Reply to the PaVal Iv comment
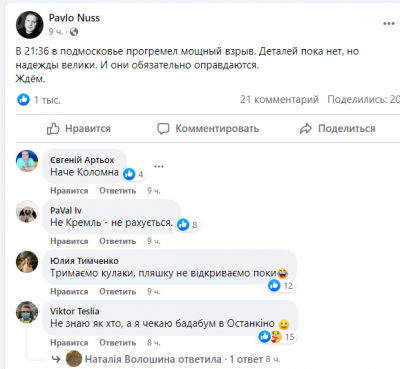 (x=118, y=241)
